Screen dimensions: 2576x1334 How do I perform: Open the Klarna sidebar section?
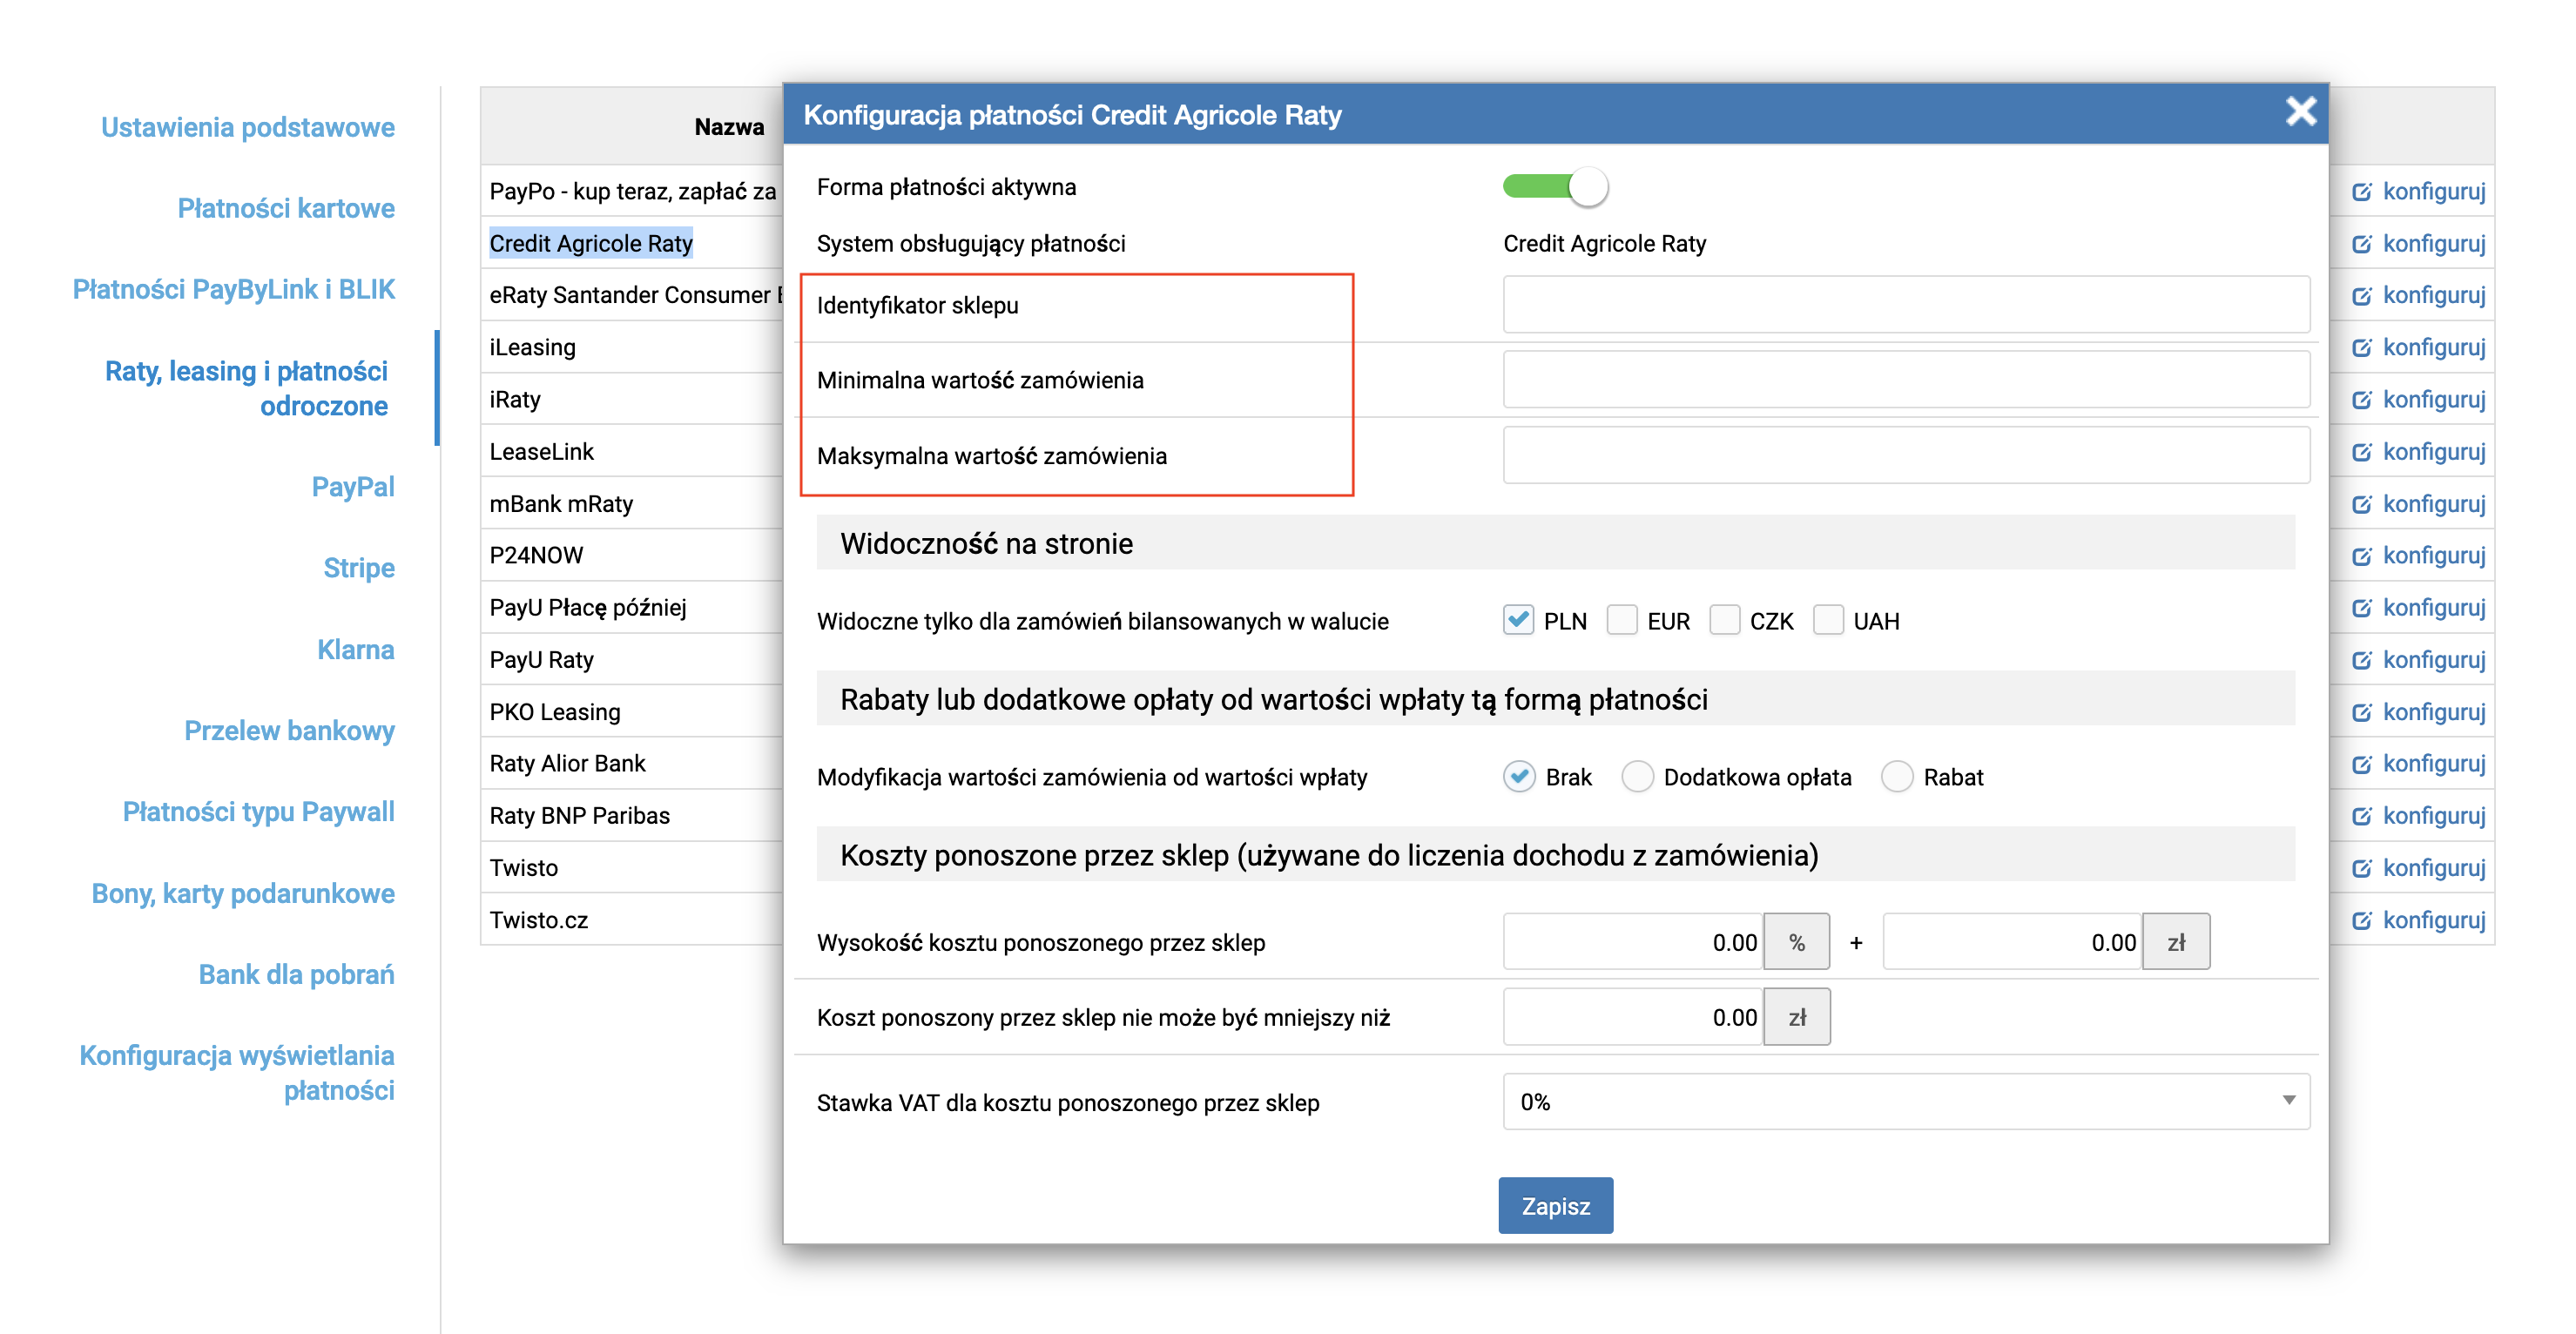pyautogui.click(x=355, y=650)
